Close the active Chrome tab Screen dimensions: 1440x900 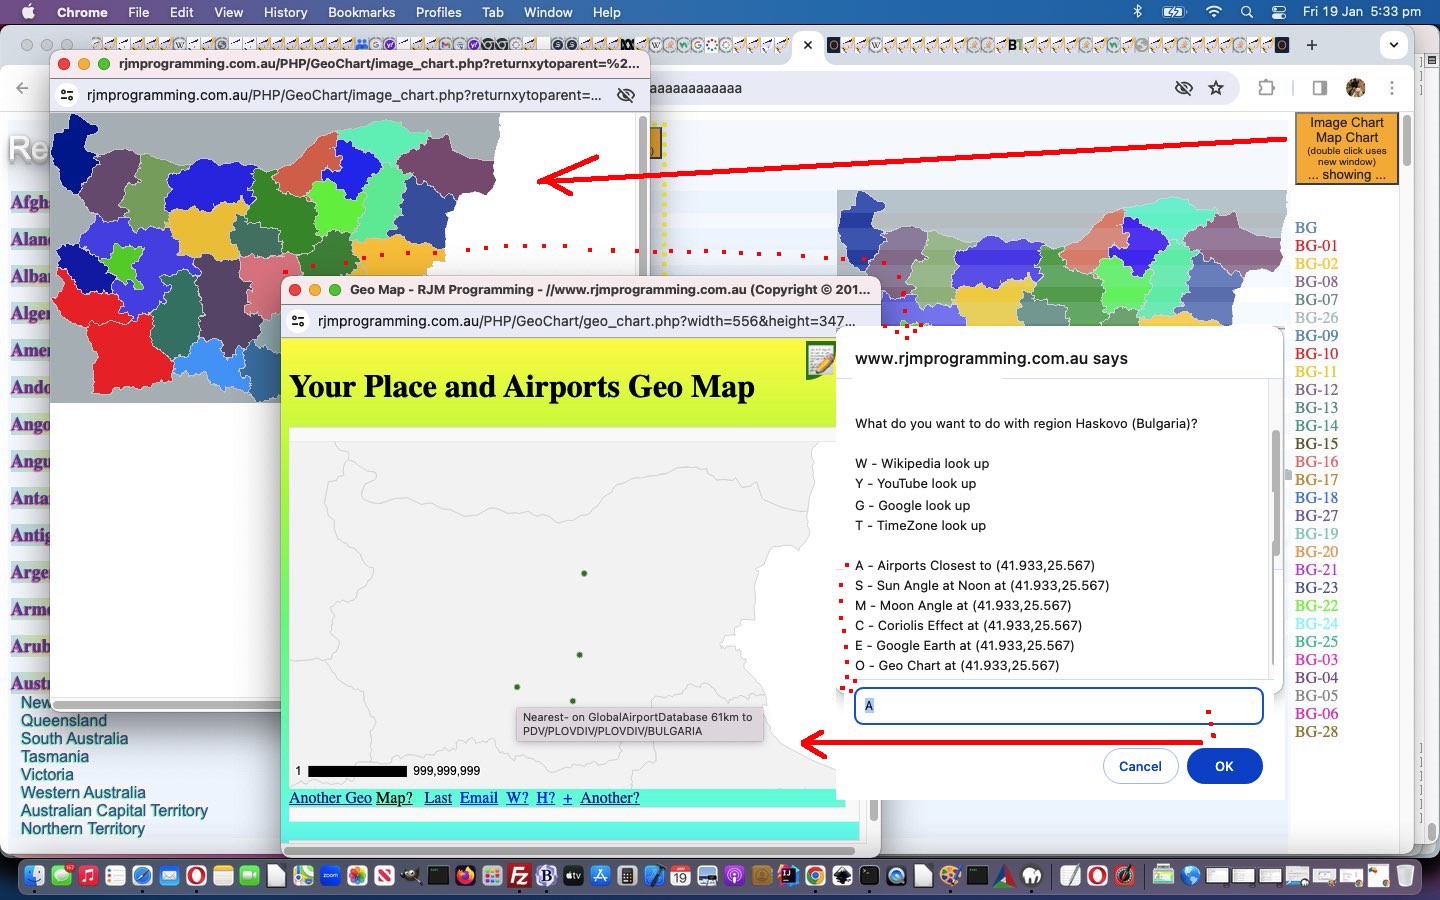(808, 45)
